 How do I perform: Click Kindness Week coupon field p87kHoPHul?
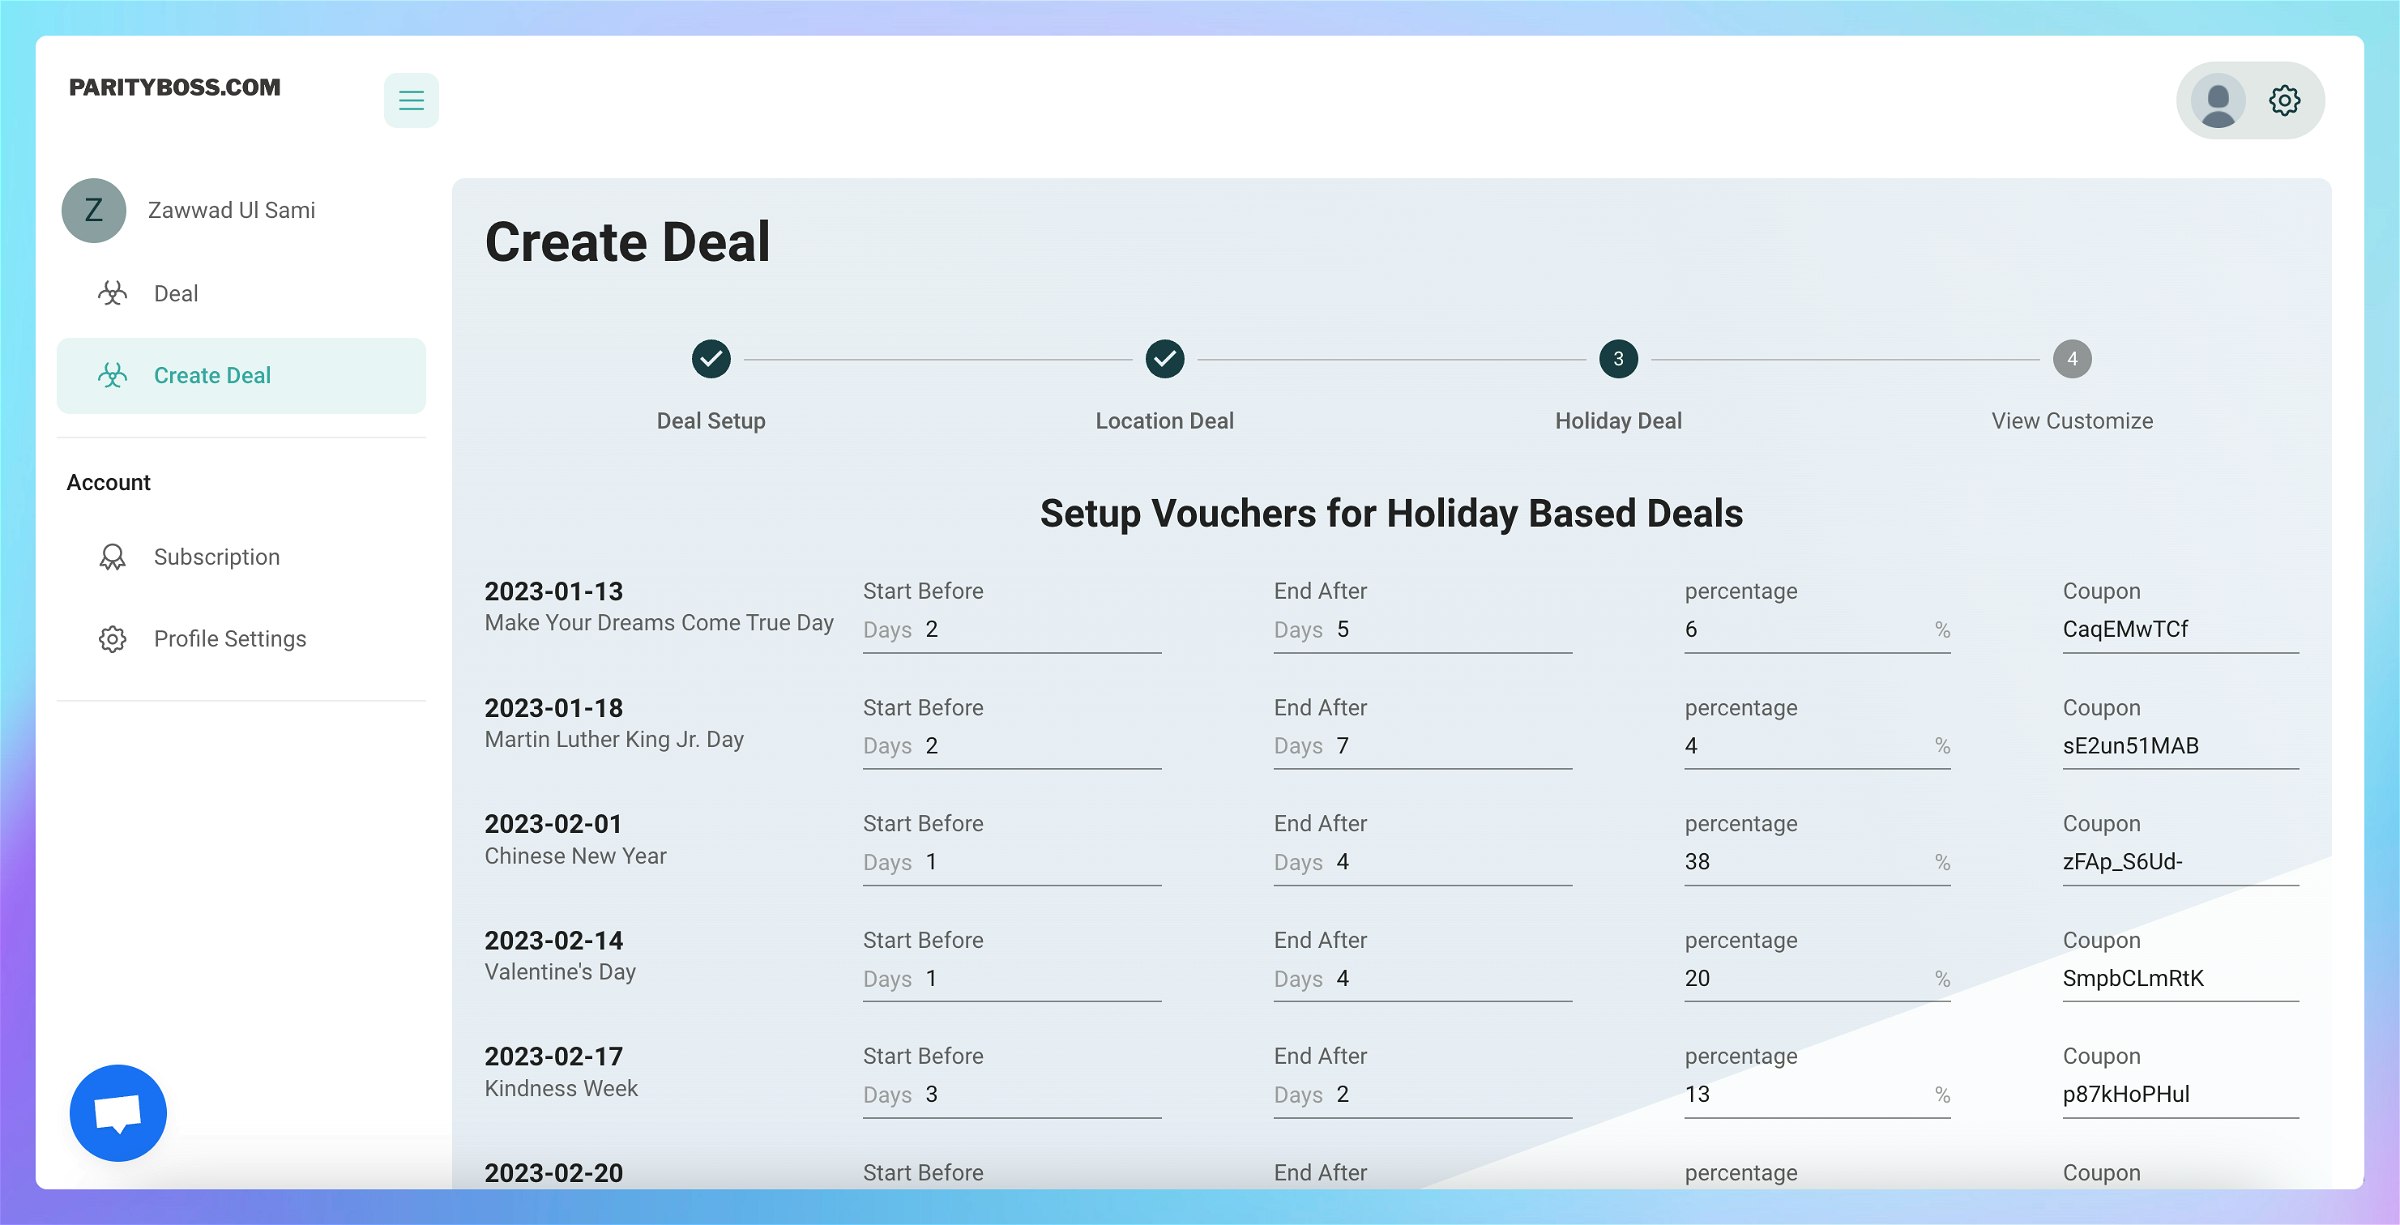tap(2178, 1095)
